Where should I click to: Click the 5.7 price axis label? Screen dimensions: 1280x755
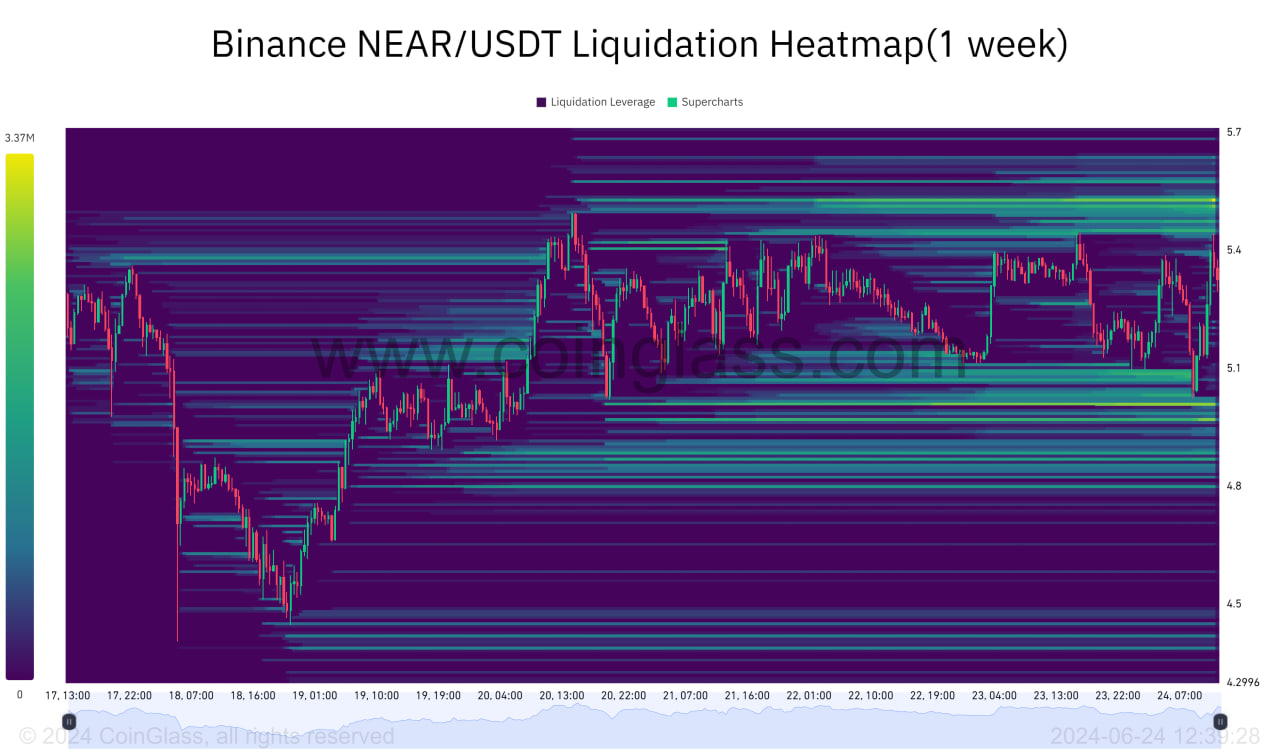pyautogui.click(x=1233, y=132)
